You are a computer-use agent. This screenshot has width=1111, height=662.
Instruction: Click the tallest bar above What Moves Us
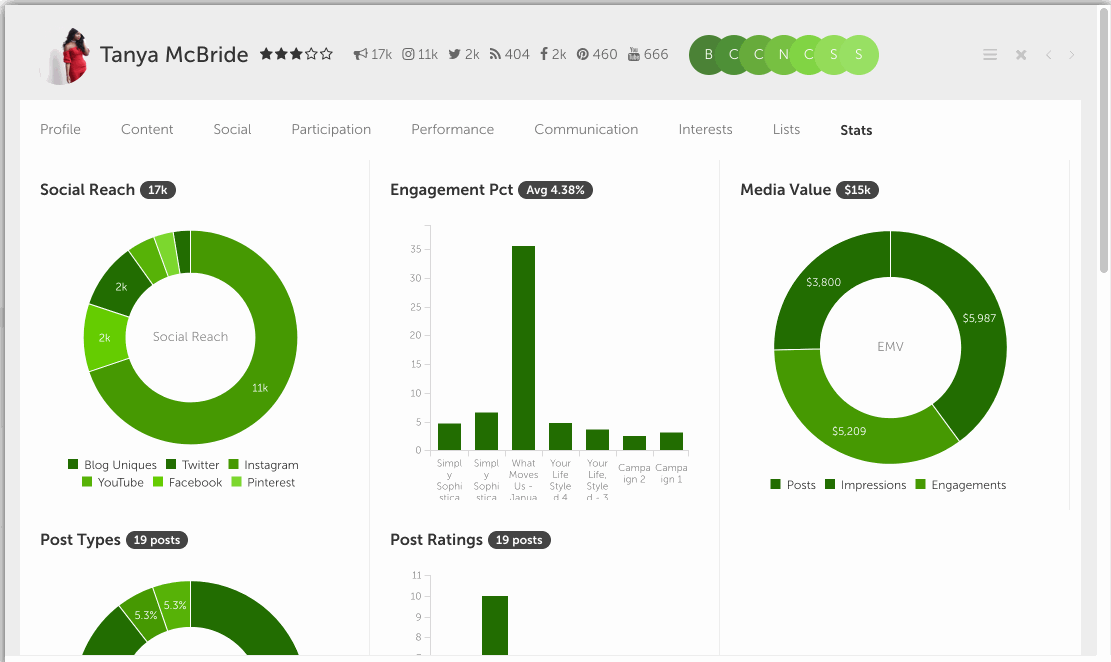(x=524, y=348)
